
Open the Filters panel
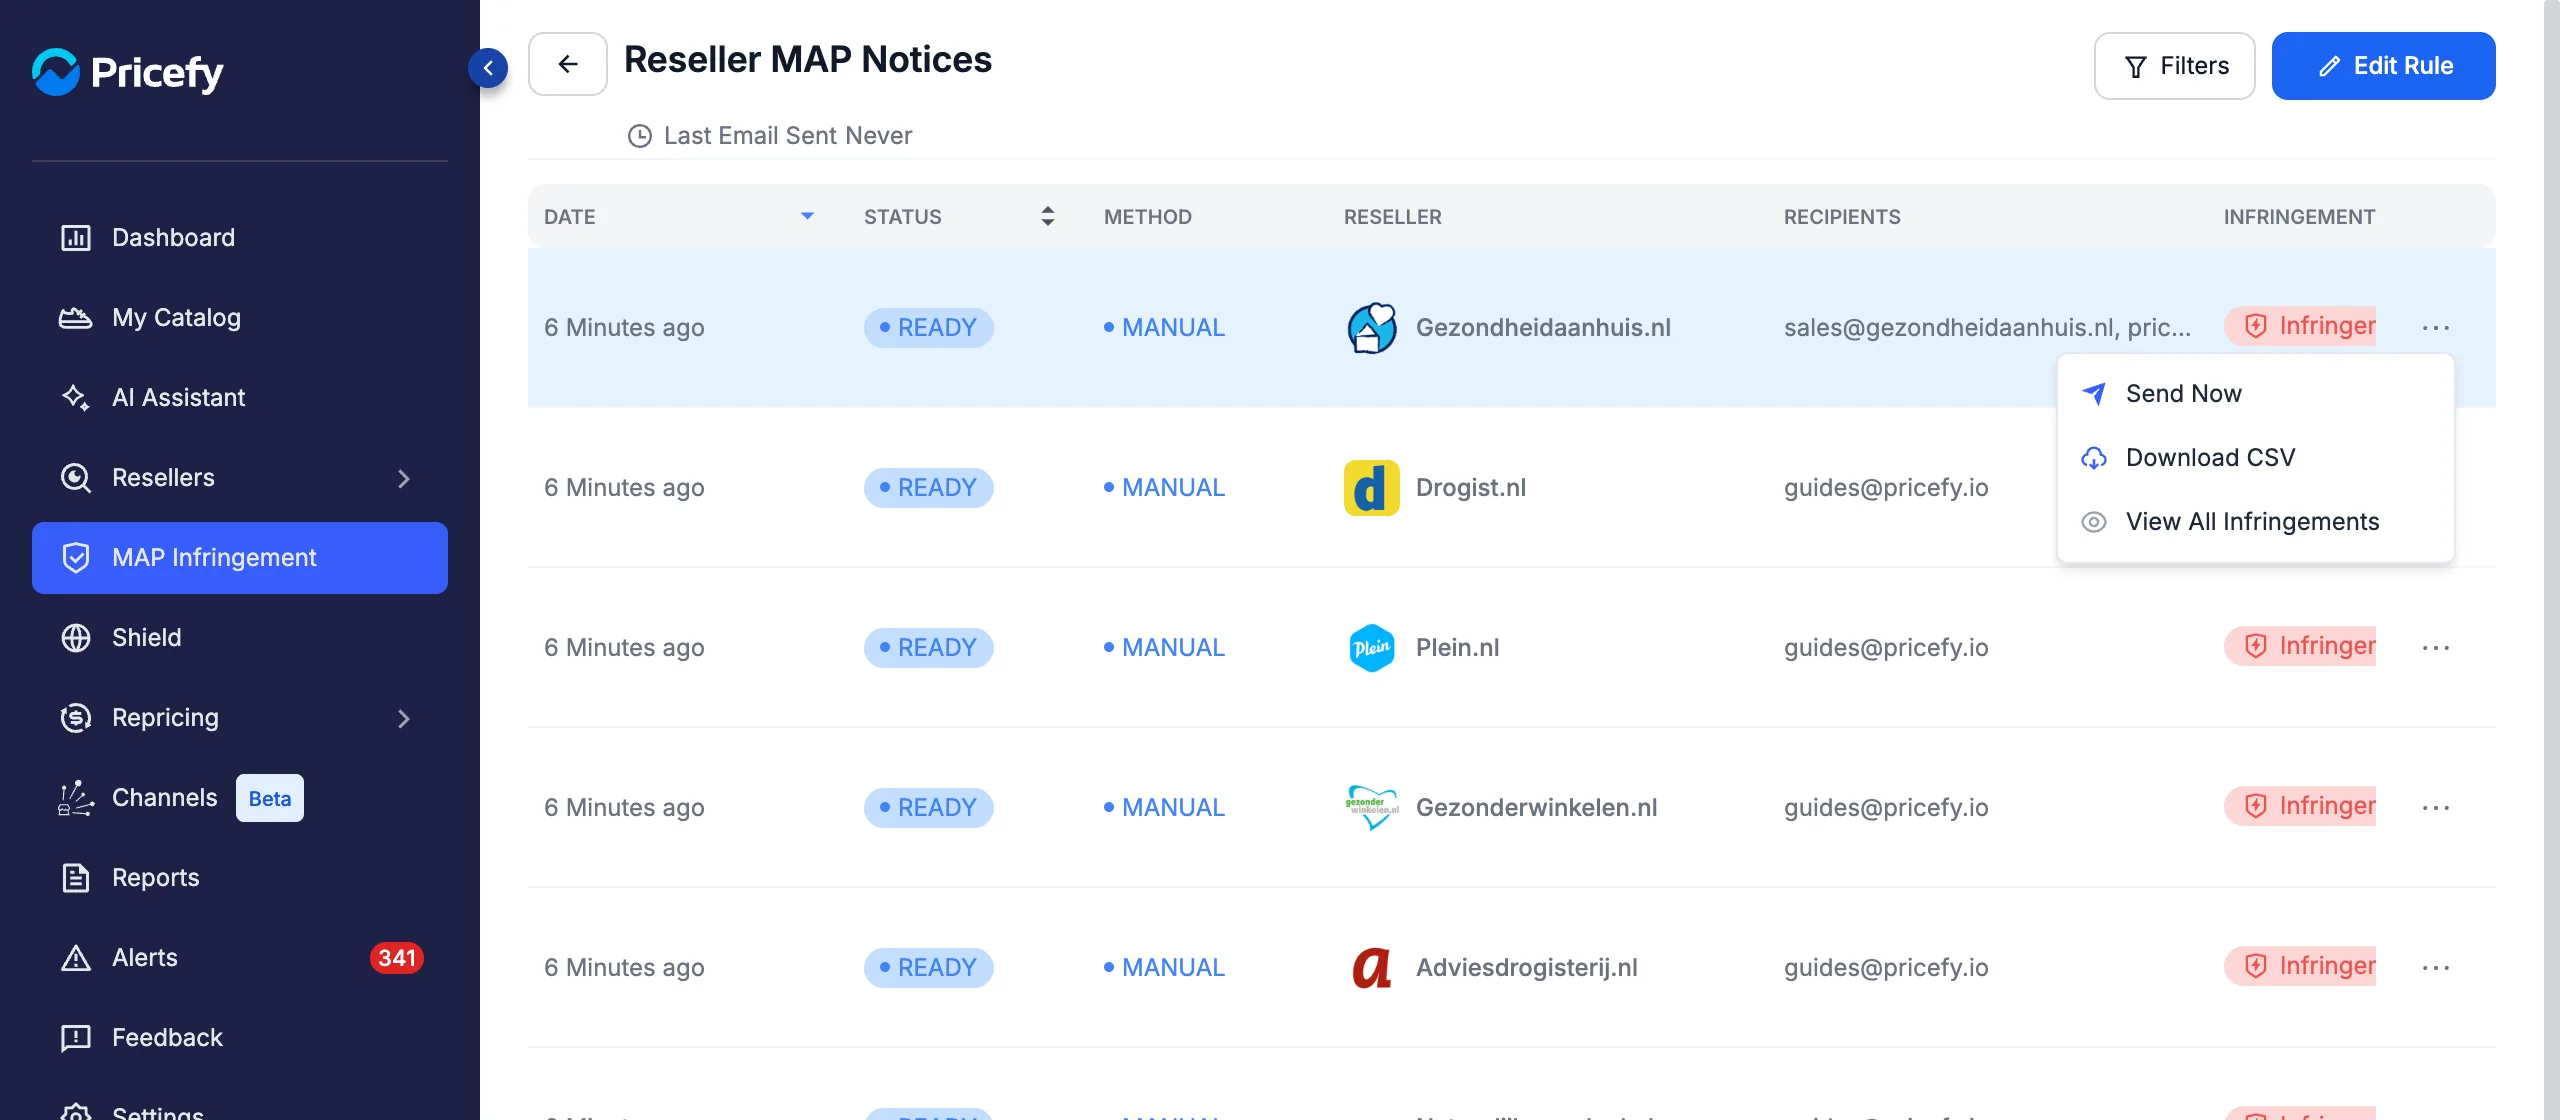2175,66
